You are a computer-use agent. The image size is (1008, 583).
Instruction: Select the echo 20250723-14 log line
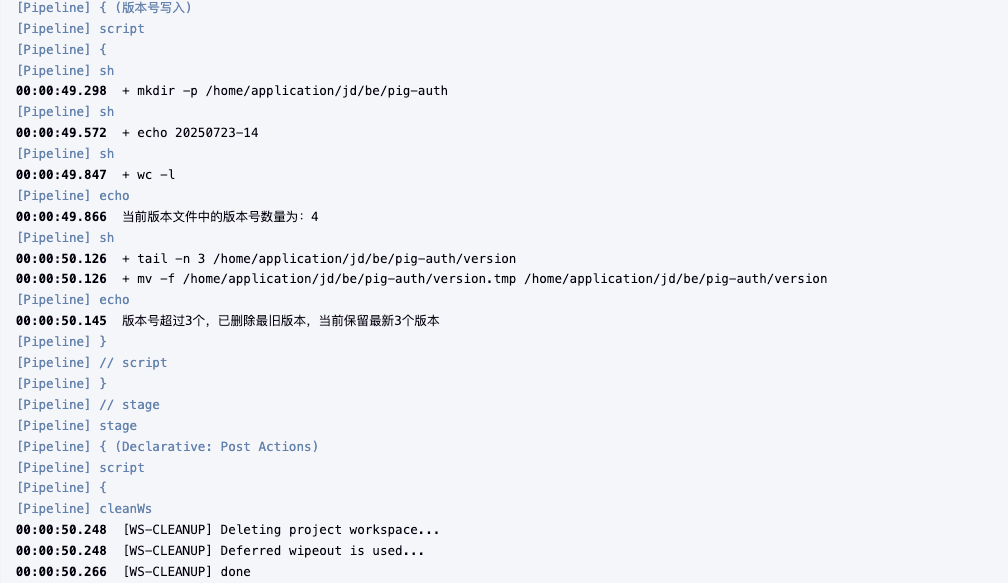point(190,133)
